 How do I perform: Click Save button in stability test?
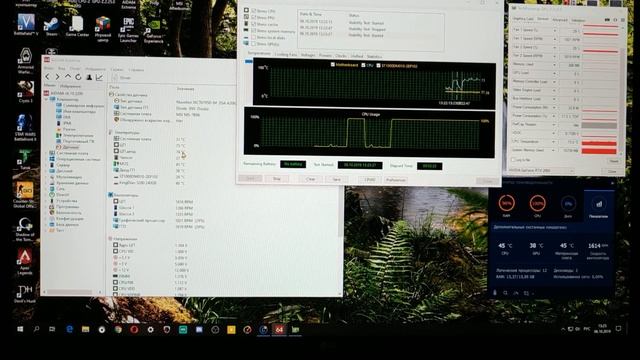[336, 179]
